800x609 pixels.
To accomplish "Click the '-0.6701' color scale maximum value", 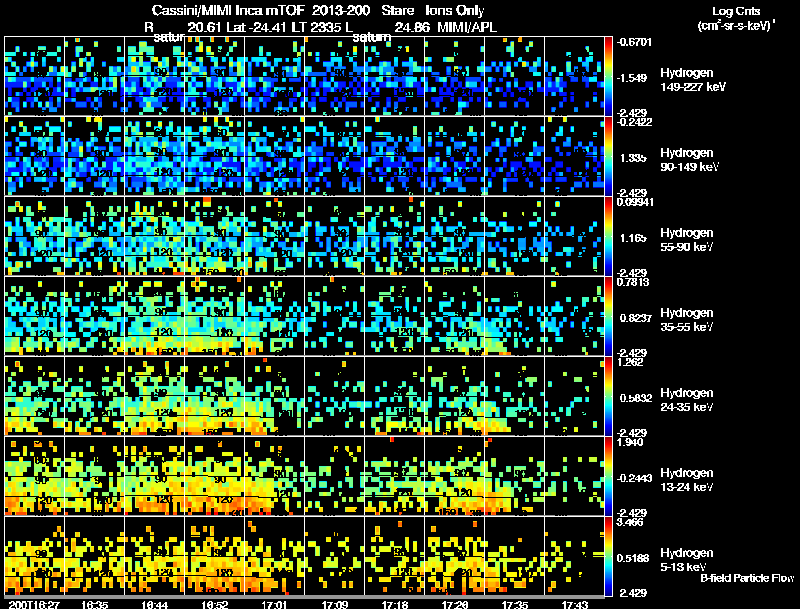I will [x=634, y=42].
